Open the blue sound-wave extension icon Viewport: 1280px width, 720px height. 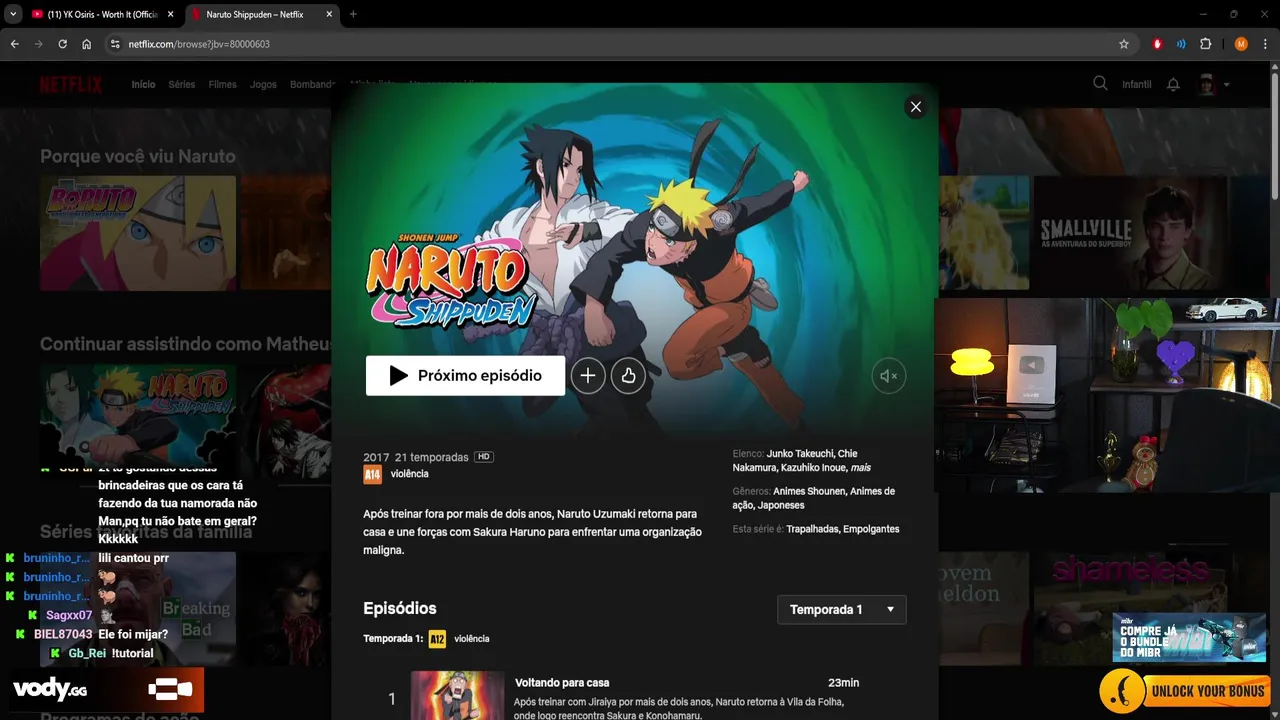pyautogui.click(x=1181, y=44)
